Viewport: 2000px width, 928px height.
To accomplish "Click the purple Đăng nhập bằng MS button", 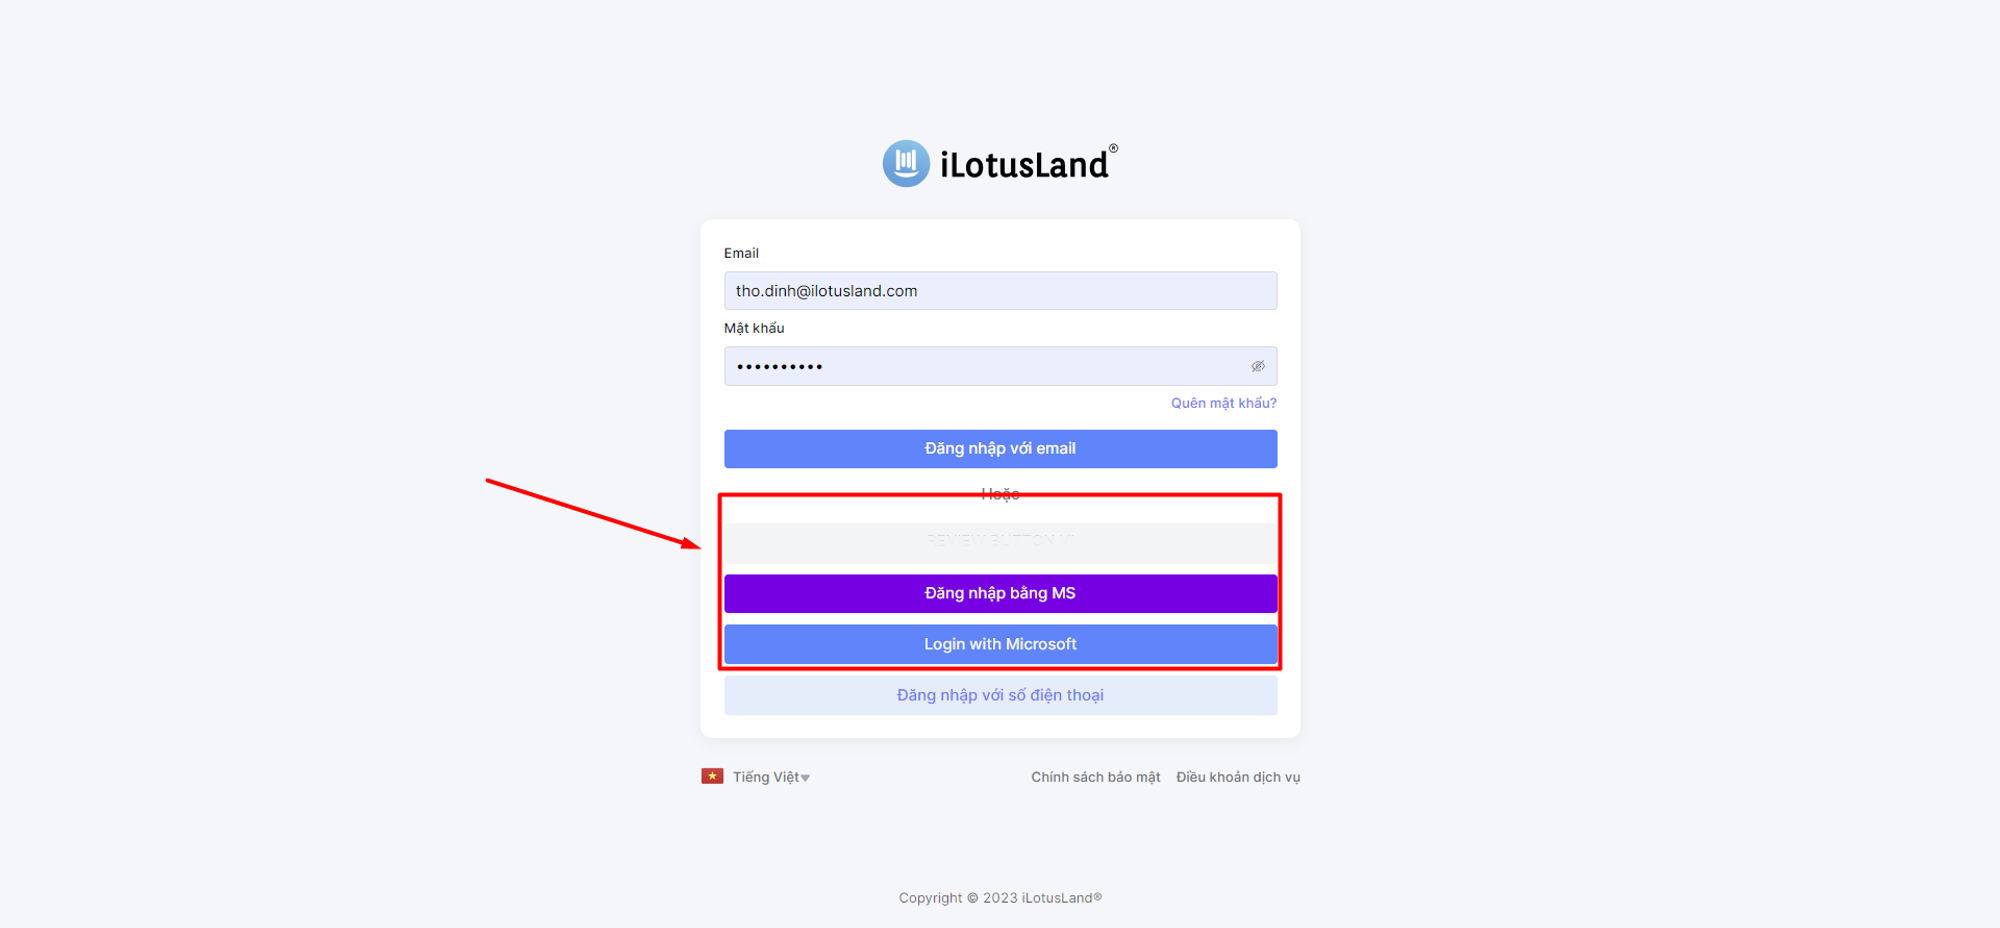I will coord(1000,593).
